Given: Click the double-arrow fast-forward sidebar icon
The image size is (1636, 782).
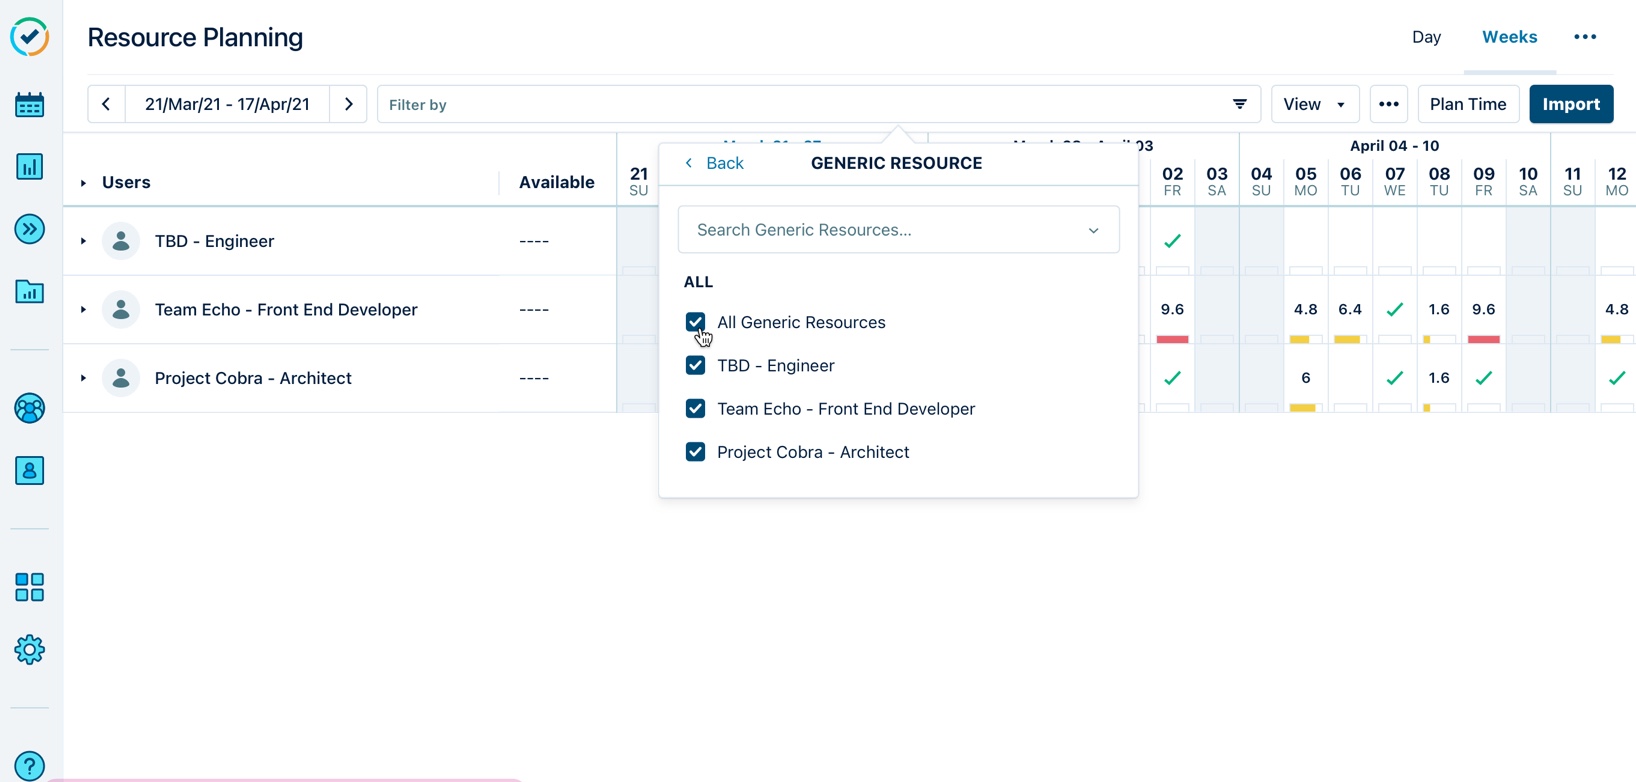Looking at the screenshot, I should tap(29, 229).
